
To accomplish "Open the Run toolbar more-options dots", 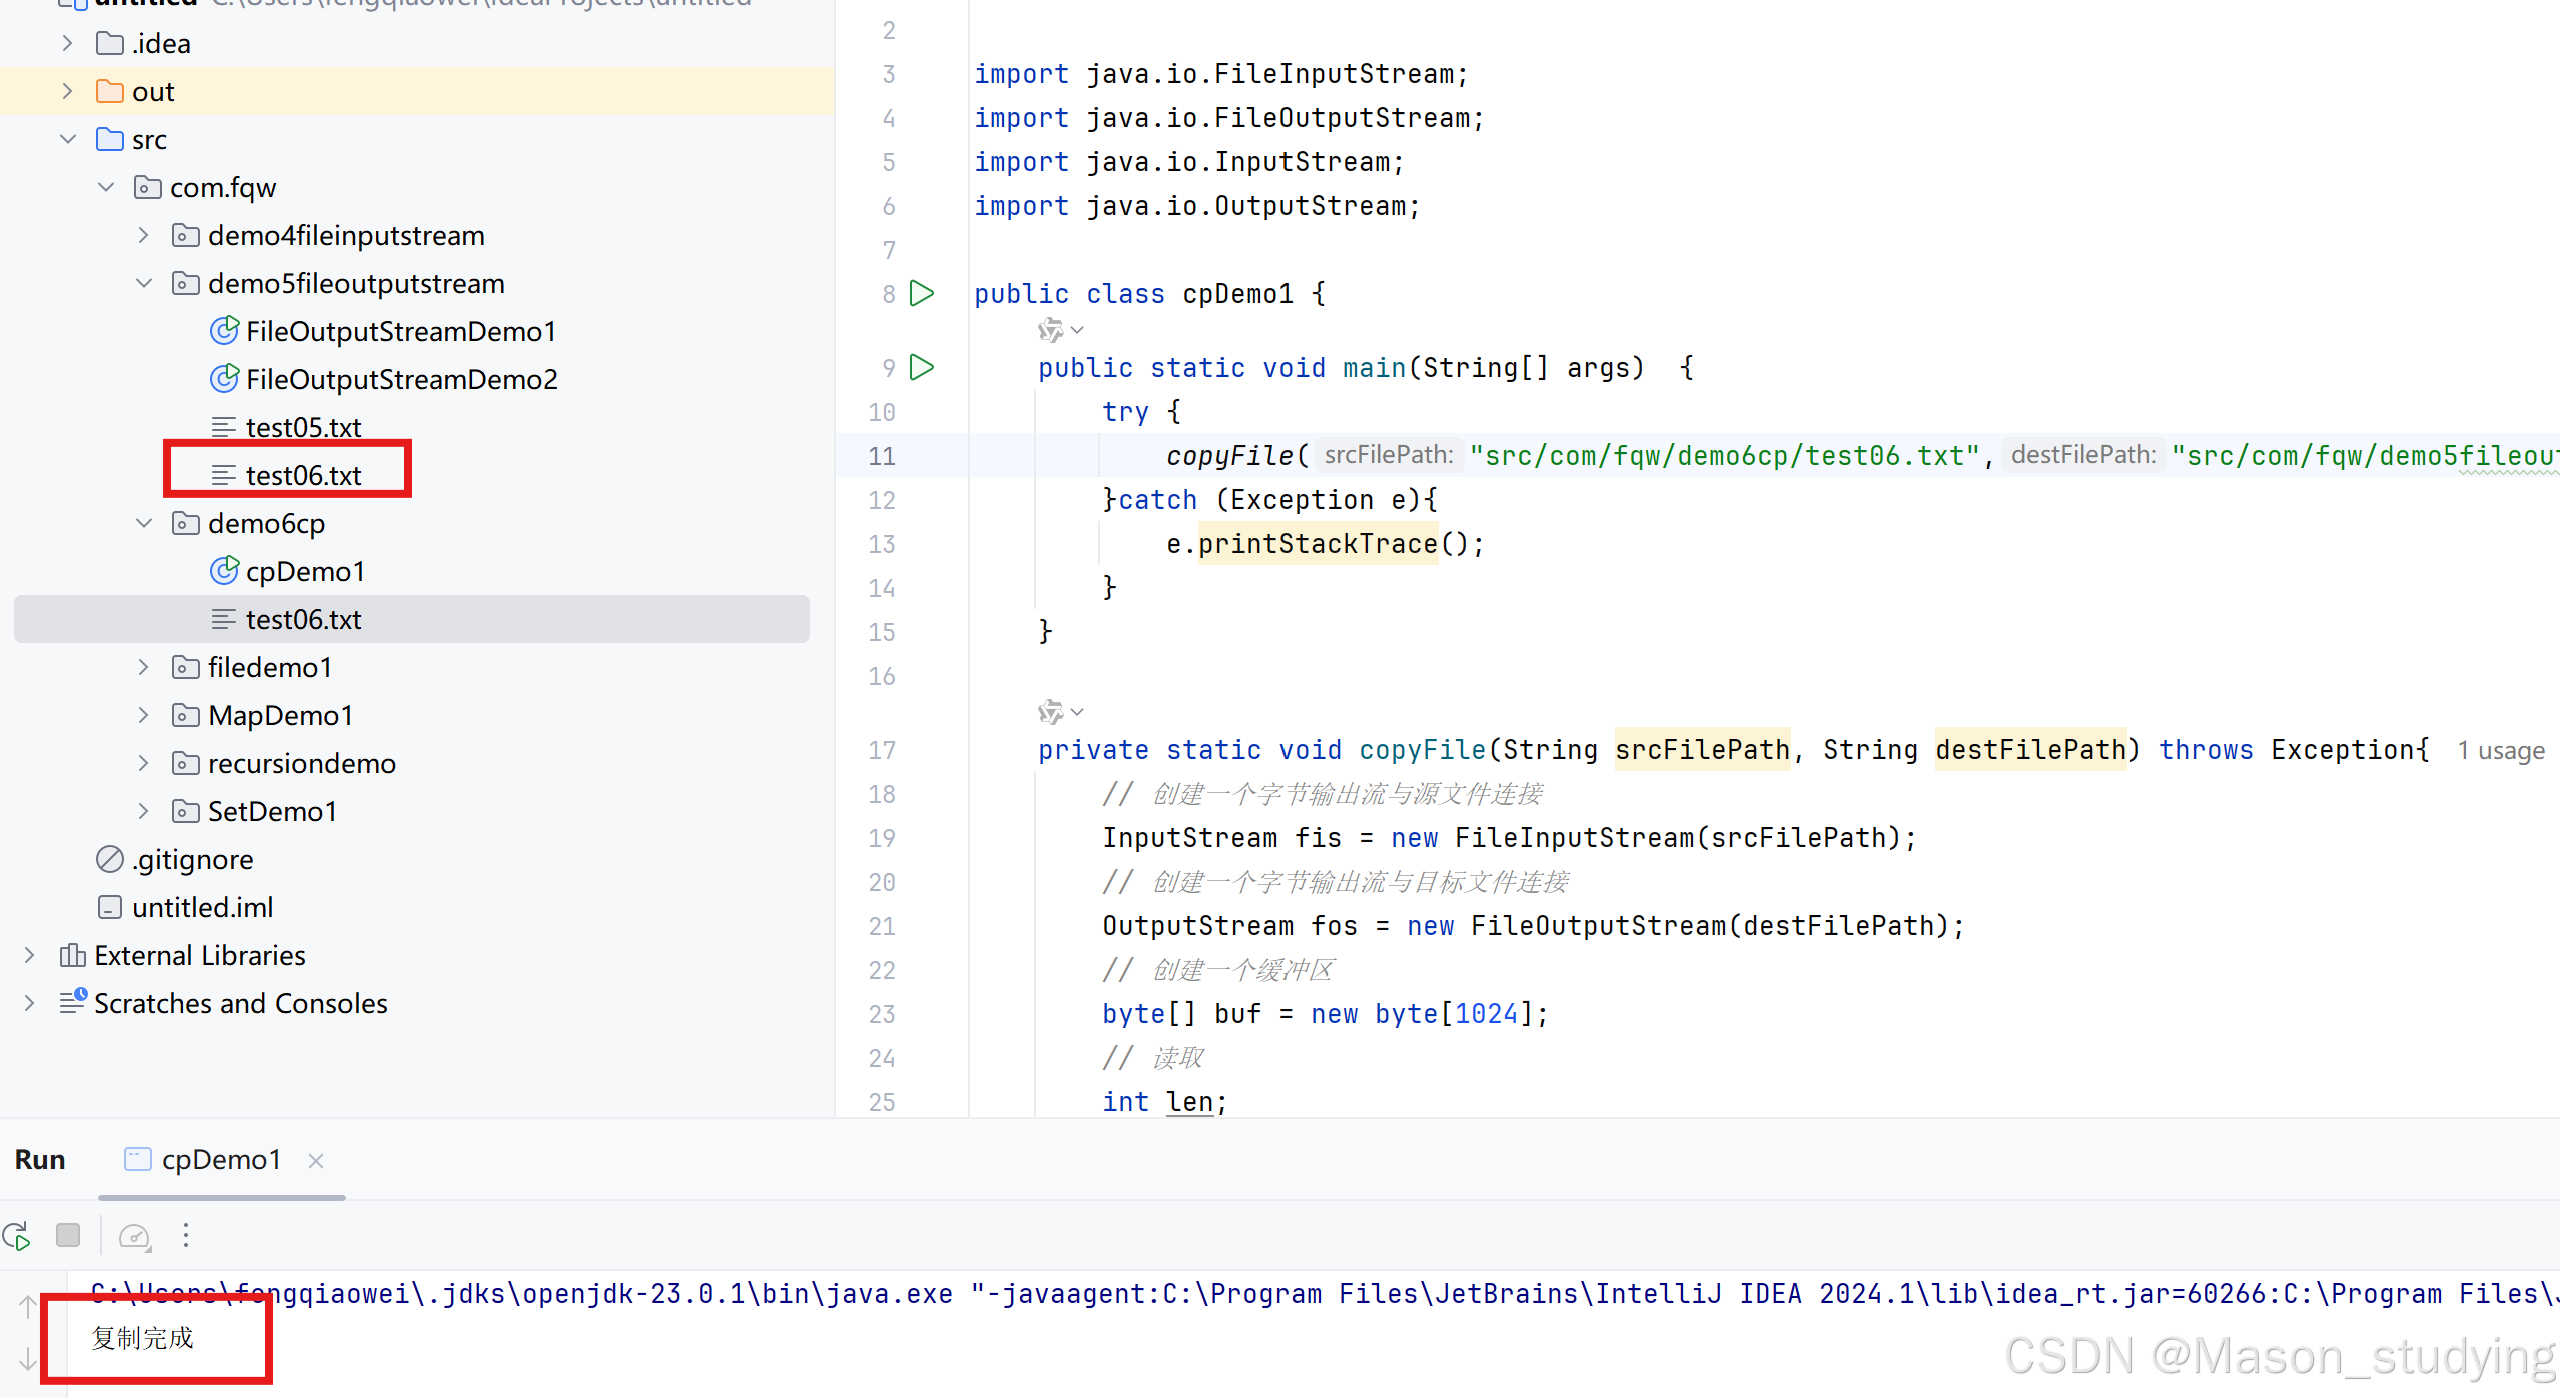I will [186, 1236].
